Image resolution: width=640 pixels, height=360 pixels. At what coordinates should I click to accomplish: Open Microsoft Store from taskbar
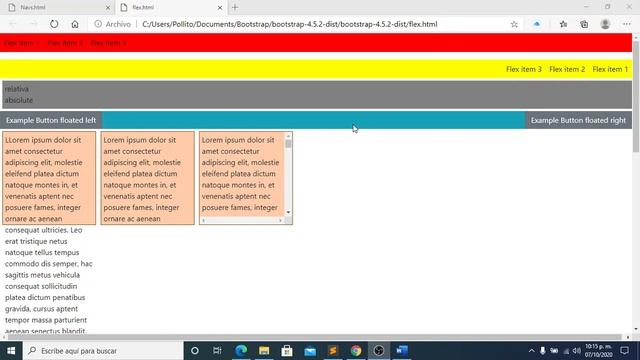[x=287, y=351]
